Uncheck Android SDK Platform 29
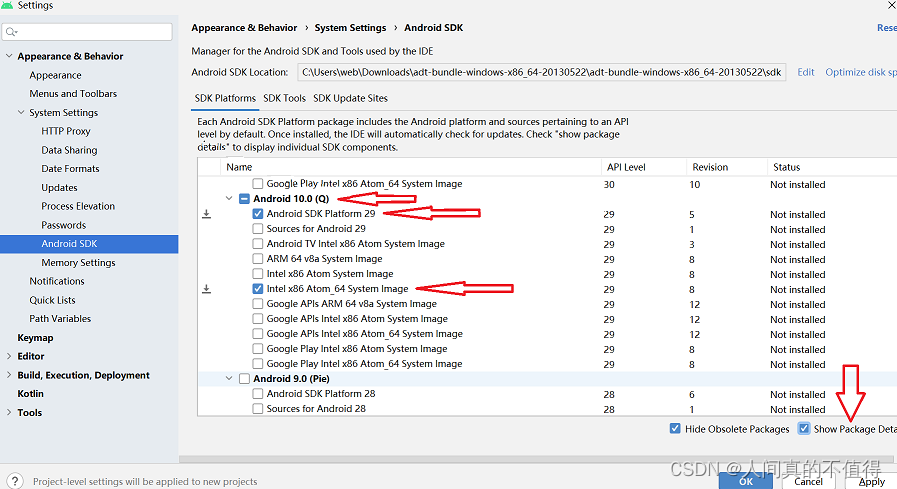 (258, 214)
